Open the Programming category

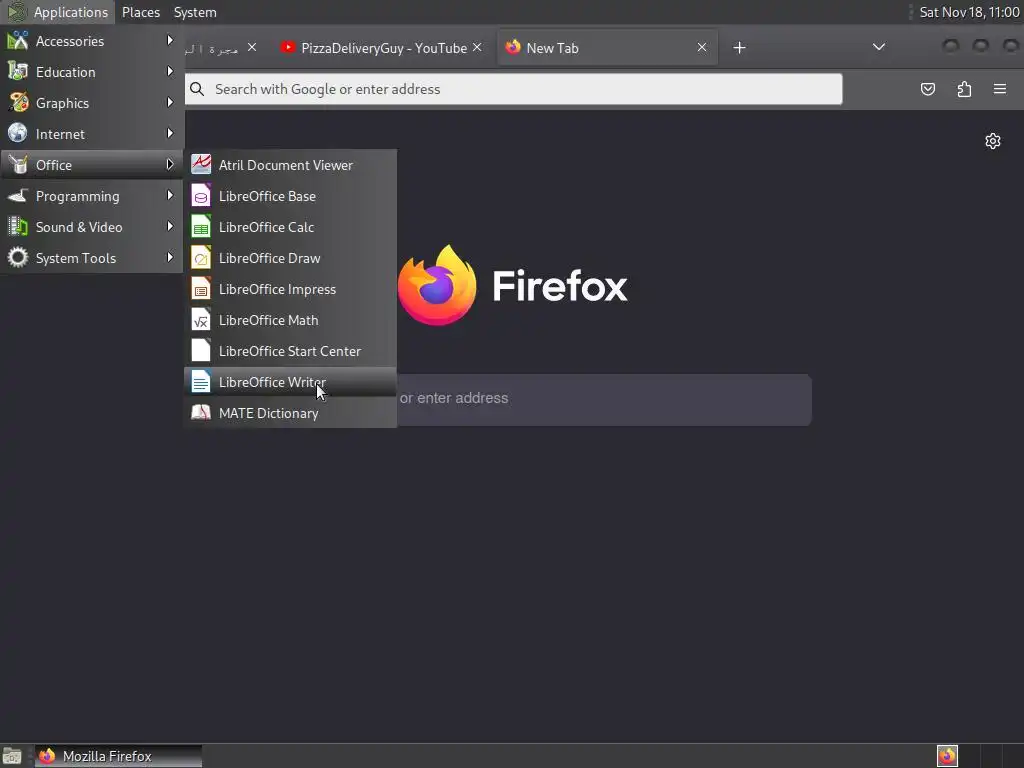pyautogui.click(x=91, y=196)
